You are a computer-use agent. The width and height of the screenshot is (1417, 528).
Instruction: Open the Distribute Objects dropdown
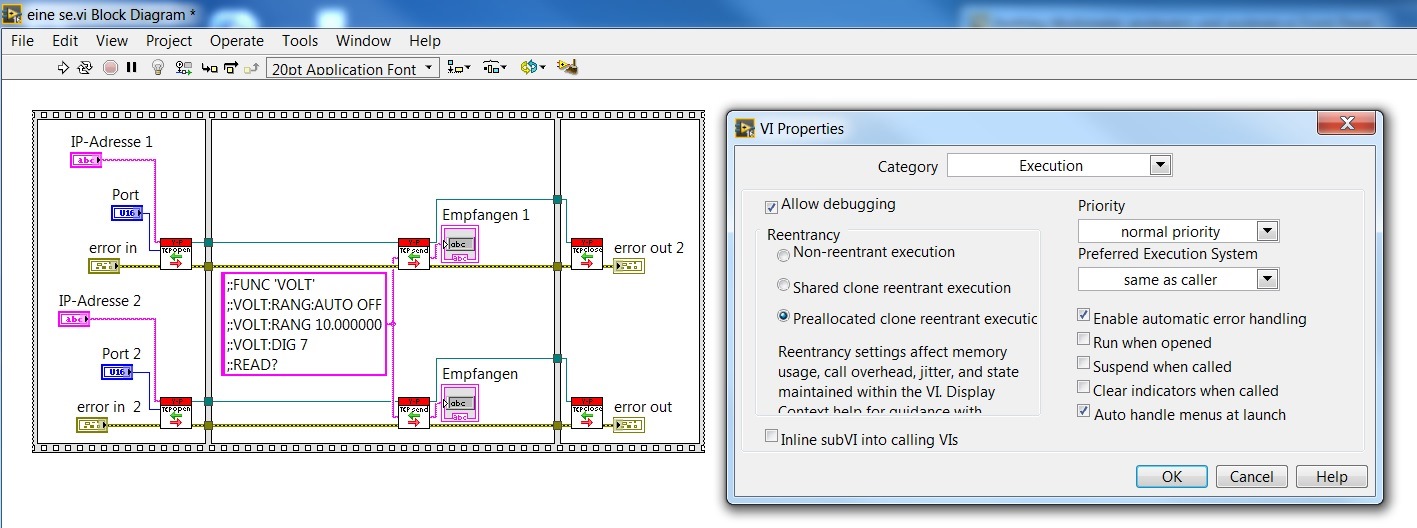(494, 68)
